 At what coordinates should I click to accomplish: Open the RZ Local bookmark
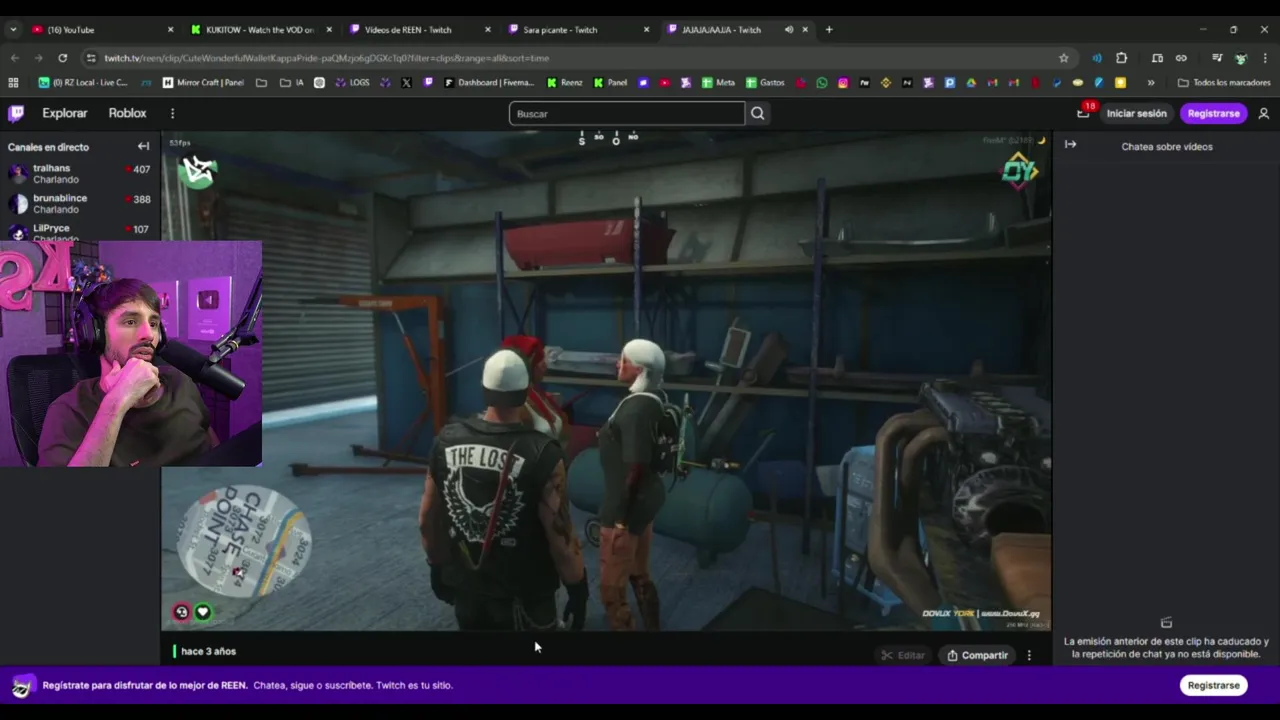(x=83, y=83)
